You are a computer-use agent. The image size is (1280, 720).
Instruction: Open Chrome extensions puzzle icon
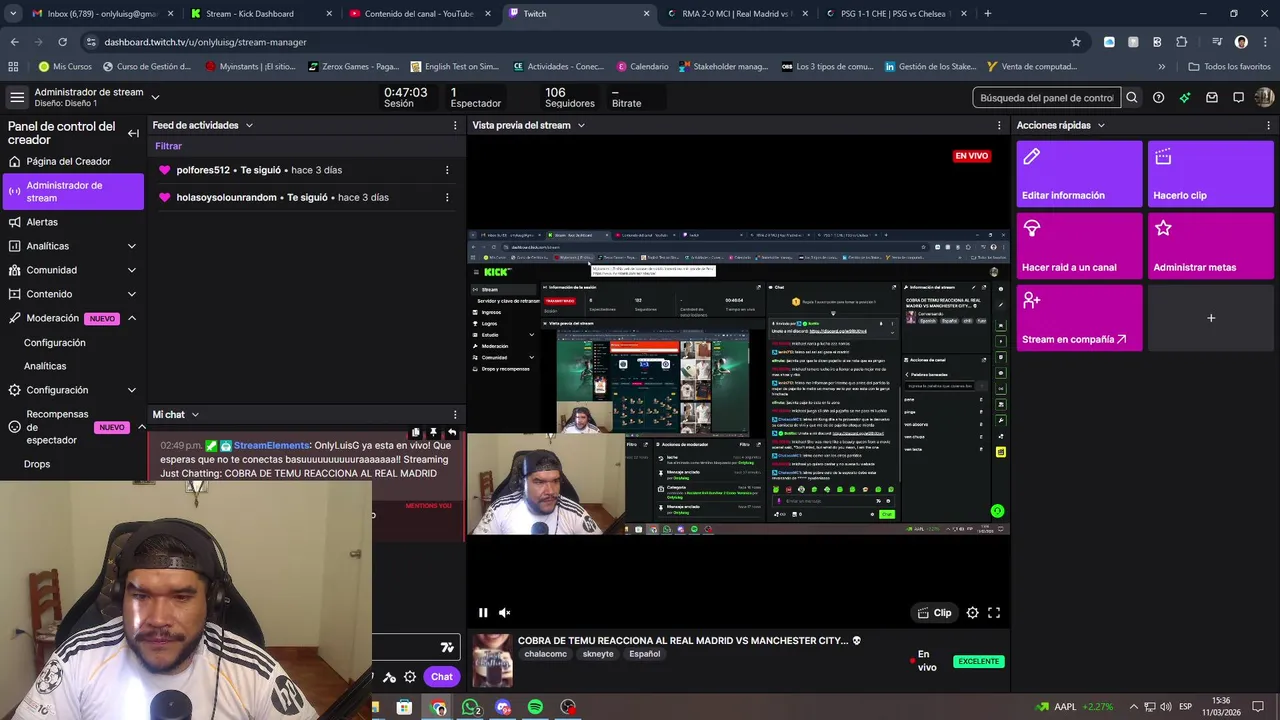[1182, 42]
